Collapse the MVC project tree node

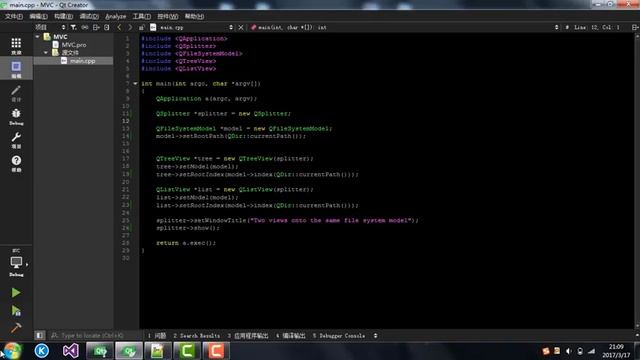tap(38, 37)
